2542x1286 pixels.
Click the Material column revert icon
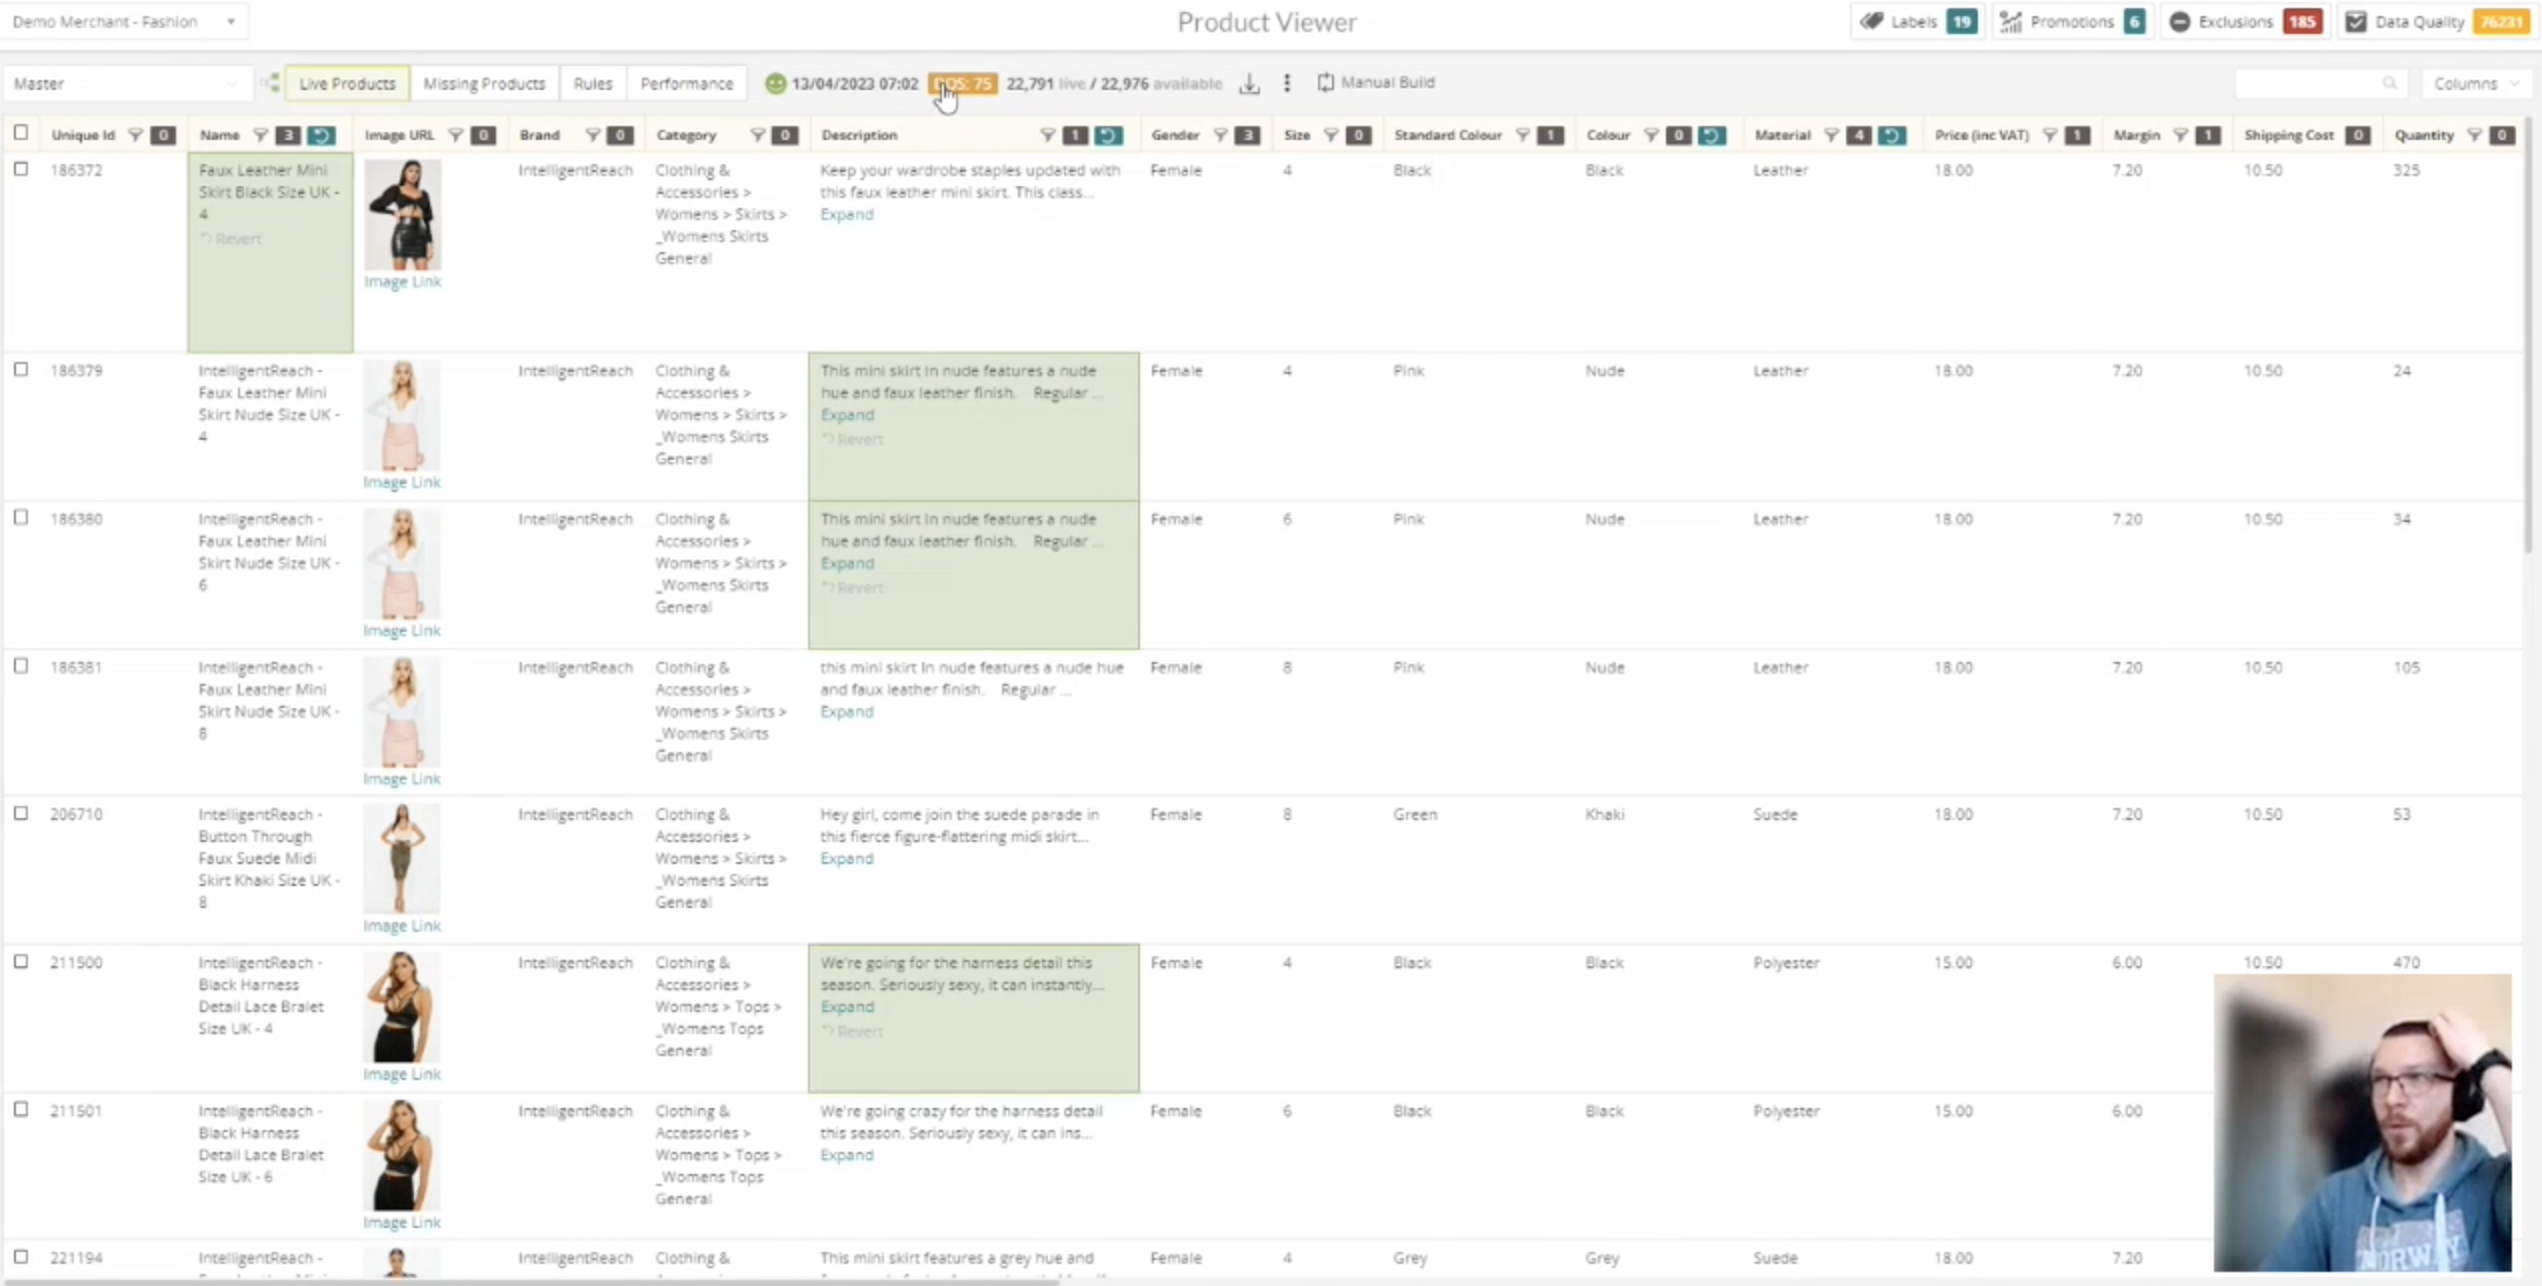tap(1891, 135)
